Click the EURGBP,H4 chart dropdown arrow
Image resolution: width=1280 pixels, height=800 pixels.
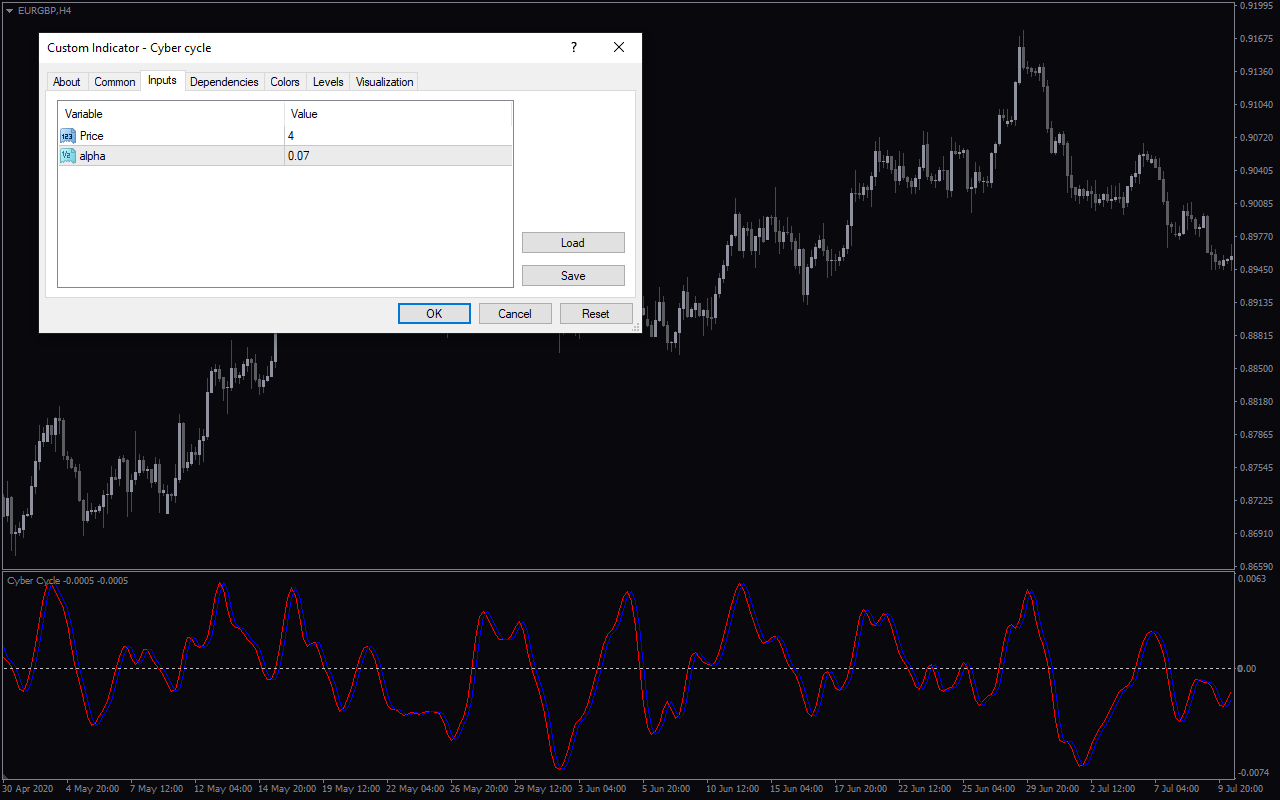coord(9,10)
